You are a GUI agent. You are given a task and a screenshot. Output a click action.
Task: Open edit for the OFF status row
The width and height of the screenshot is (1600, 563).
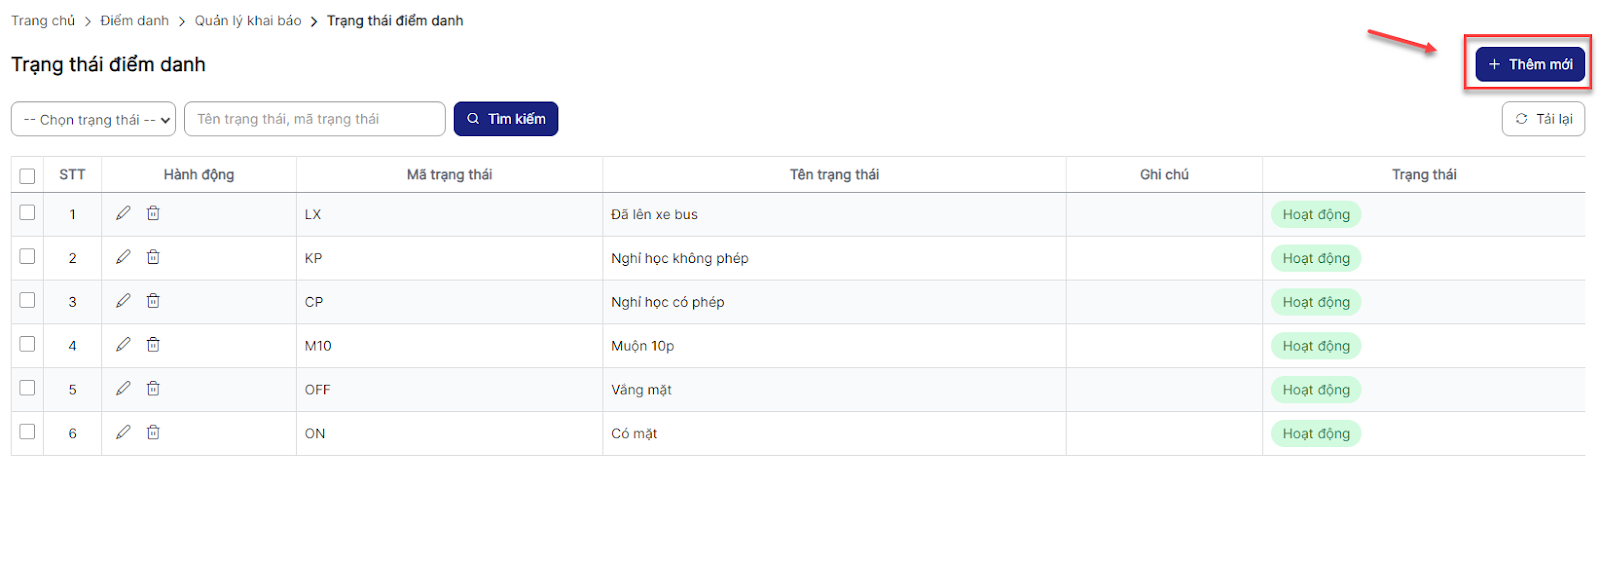(123, 389)
